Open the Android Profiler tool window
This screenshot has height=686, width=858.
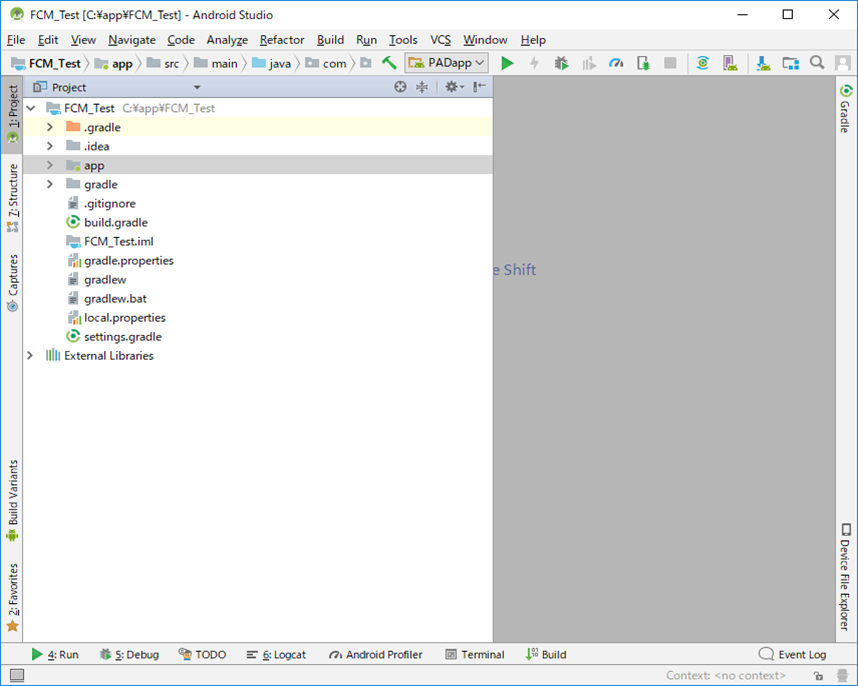(376, 655)
